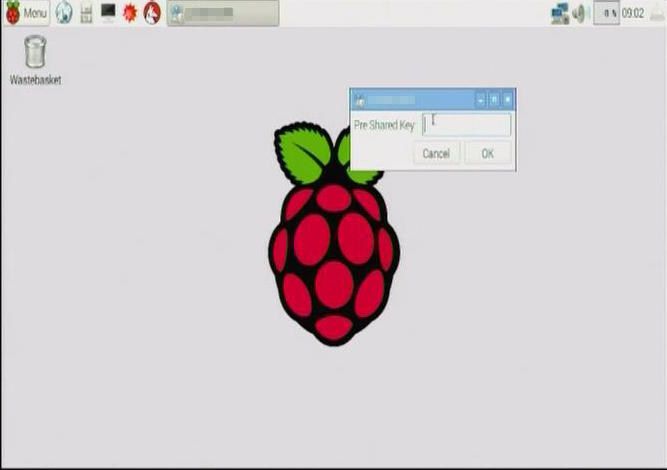Image resolution: width=667 pixels, height=470 pixels.
Task: Open the Raspberry Pi Menu button
Action: pos(26,13)
